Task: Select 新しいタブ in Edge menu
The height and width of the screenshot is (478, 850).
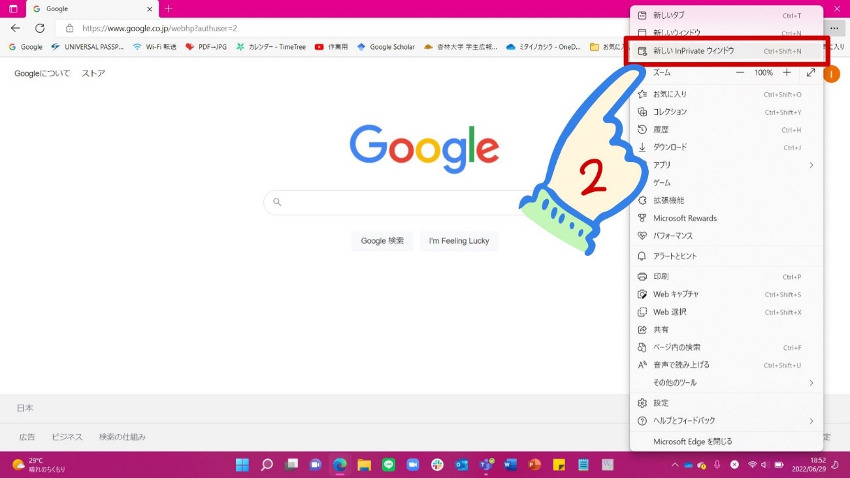Action: pos(726,15)
